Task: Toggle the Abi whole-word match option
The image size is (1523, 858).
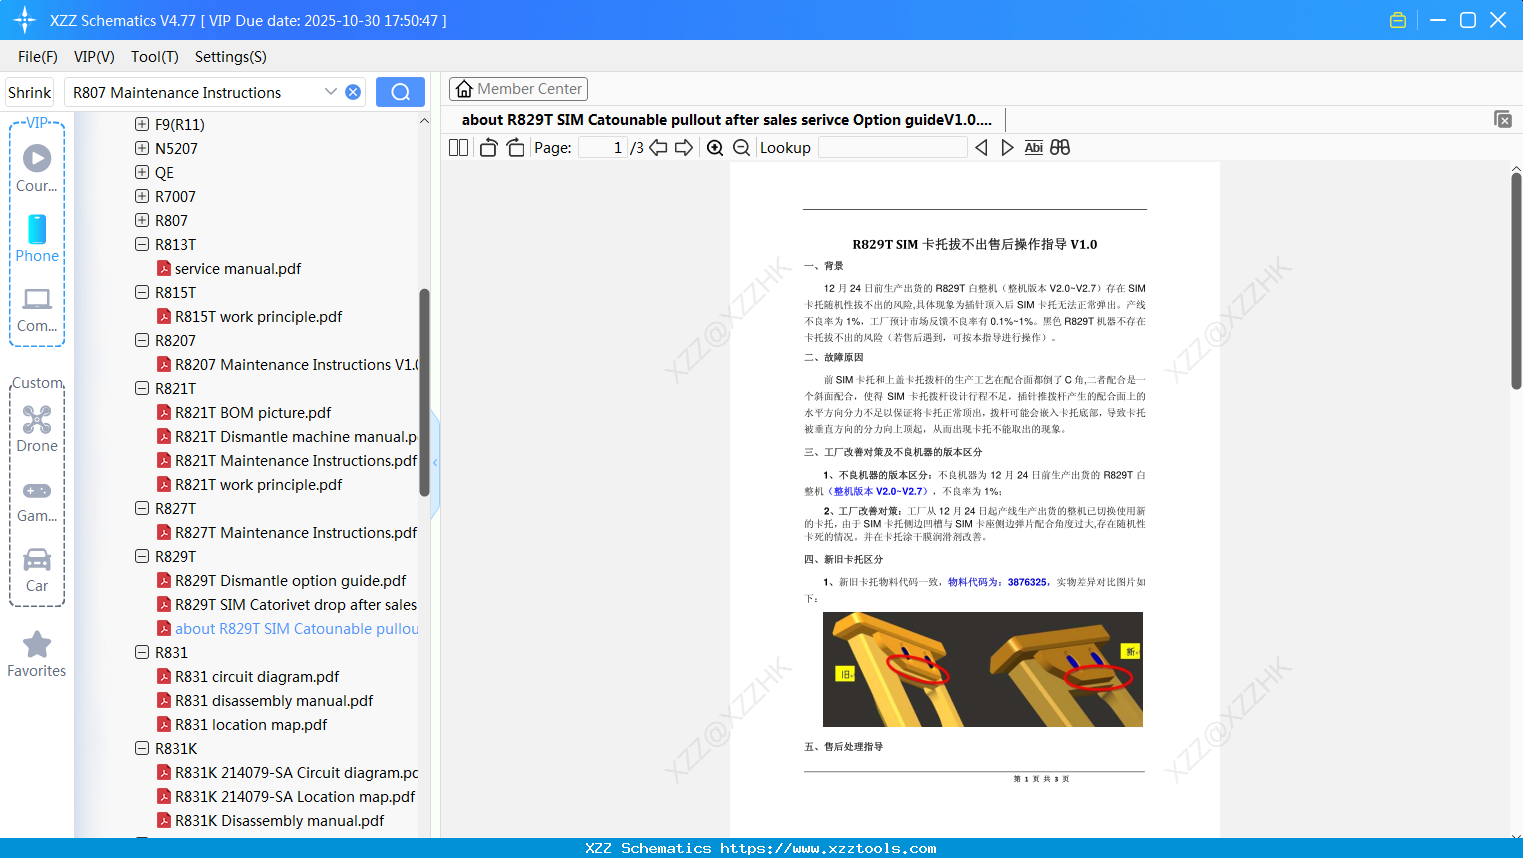Action: (1033, 147)
